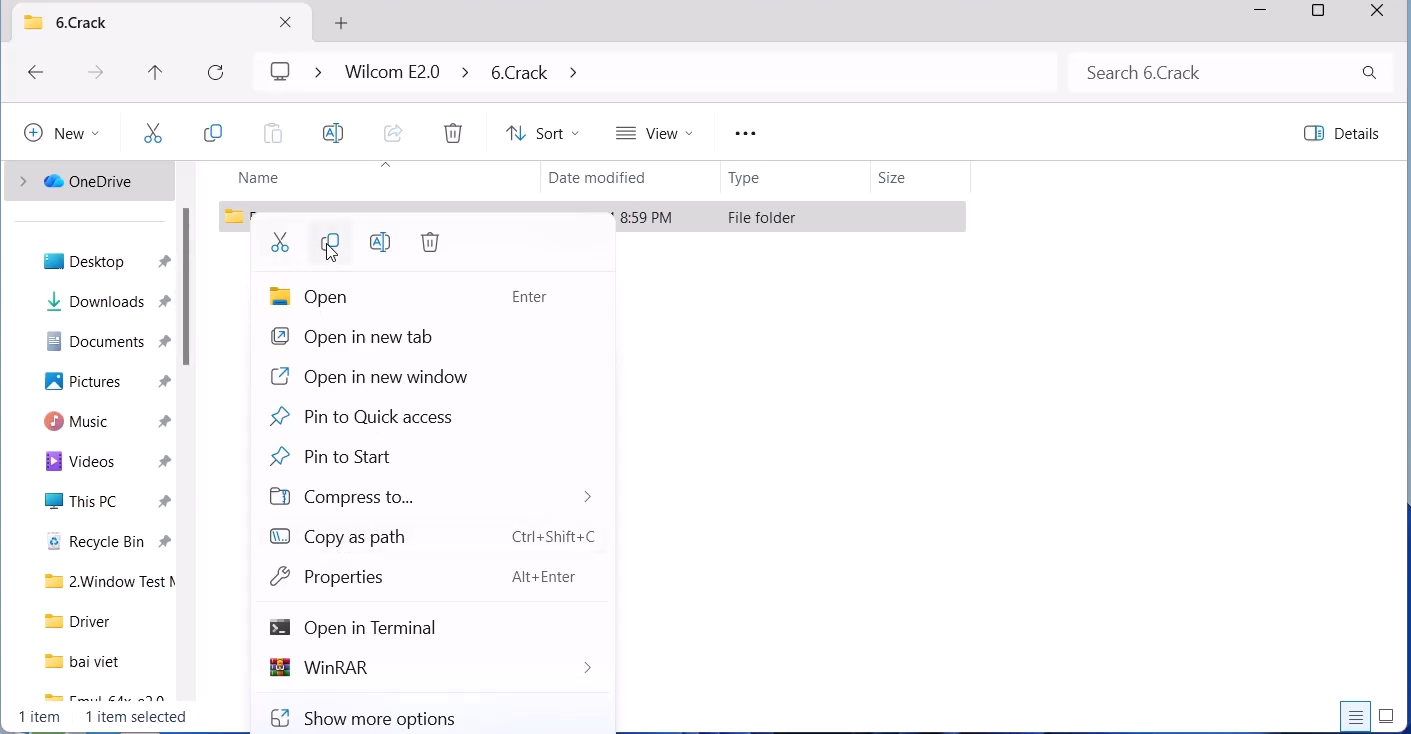
Task: Expand the OneDrive tree node
Action: [x=23, y=182]
